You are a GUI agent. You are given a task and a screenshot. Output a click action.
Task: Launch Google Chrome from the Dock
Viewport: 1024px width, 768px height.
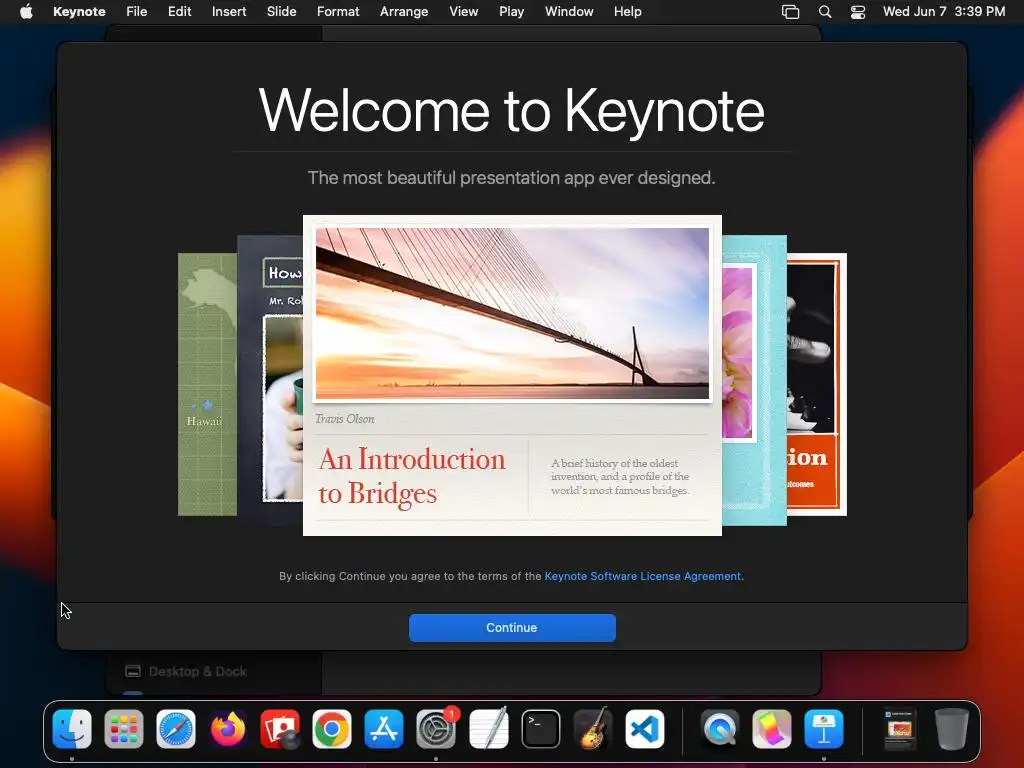(332, 729)
